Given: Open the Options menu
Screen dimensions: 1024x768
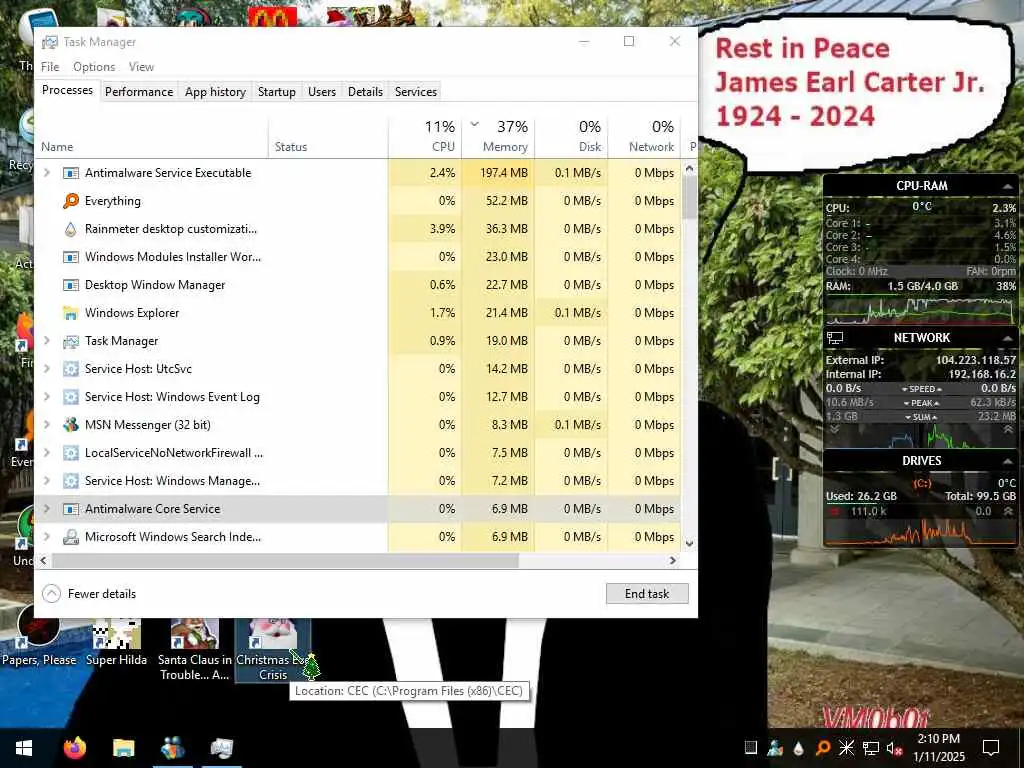Looking at the screenshot, I should click(x=94, y=67).
